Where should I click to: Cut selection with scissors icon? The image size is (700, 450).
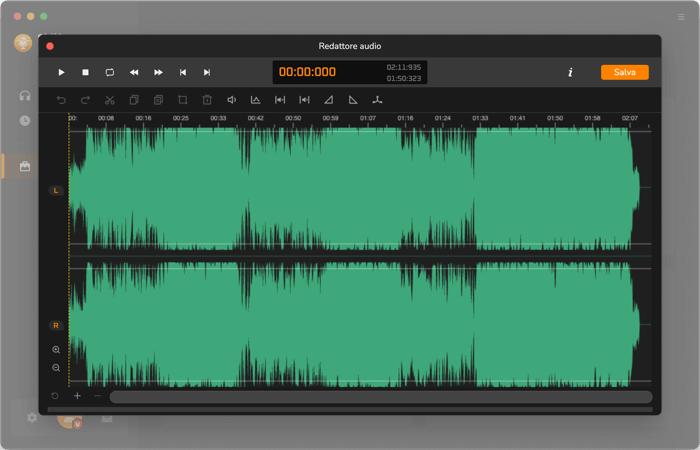(109, 100)
